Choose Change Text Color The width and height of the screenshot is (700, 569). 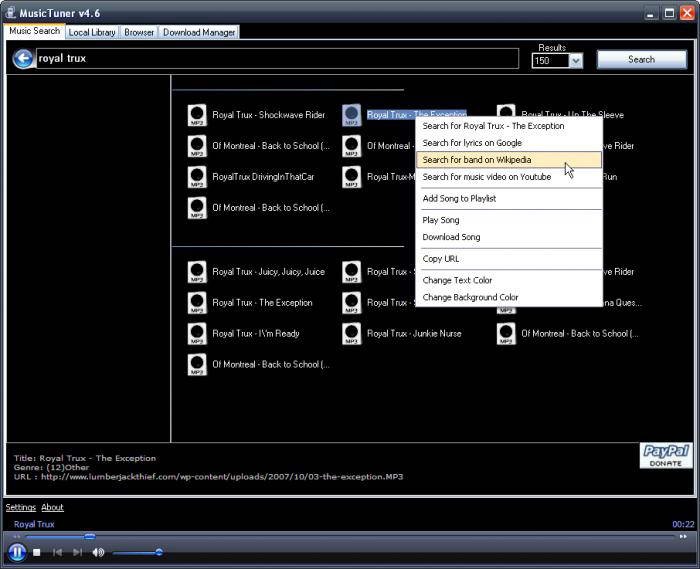509,280
